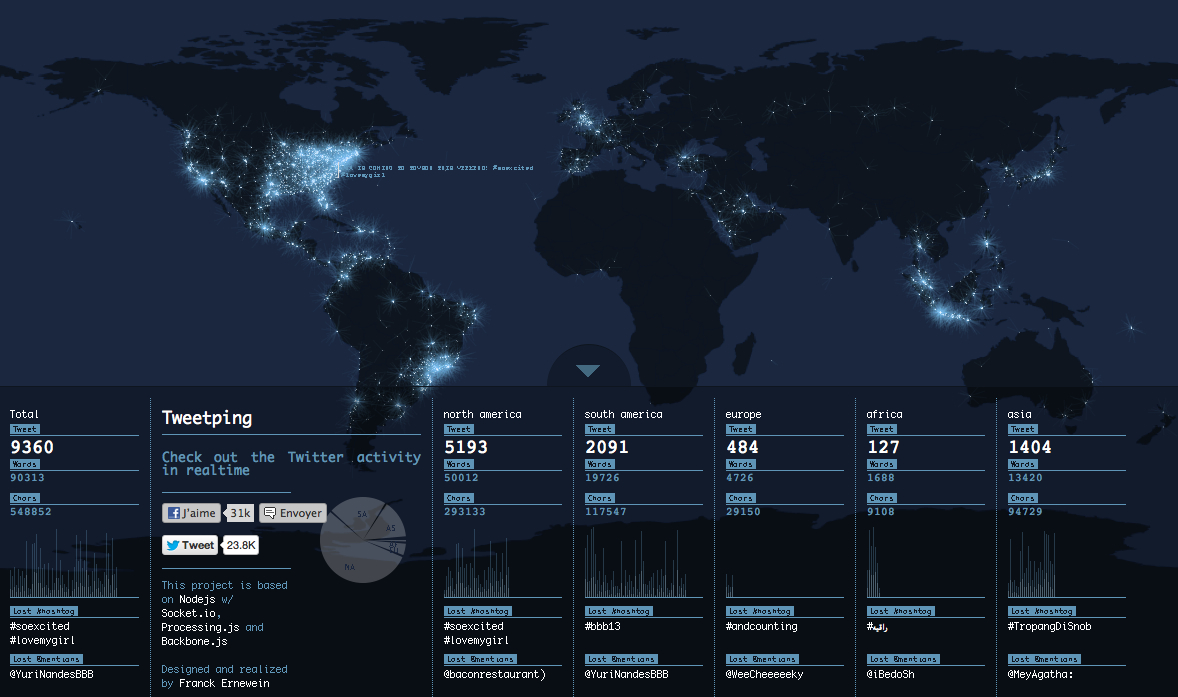
Task: Click the europe column heading
Action: pos(743,415)
